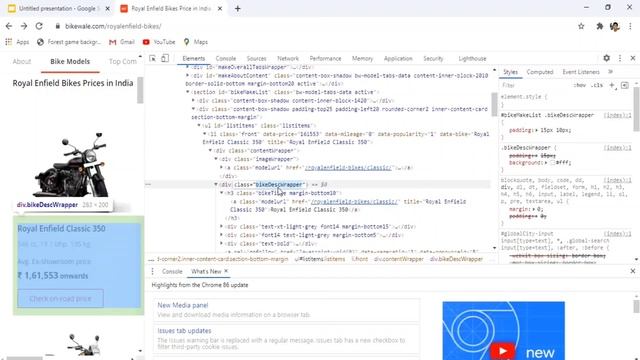Toggle the .cls class editor button
Image resolution: width=640 pixels, height=360 pixels.
597,85
